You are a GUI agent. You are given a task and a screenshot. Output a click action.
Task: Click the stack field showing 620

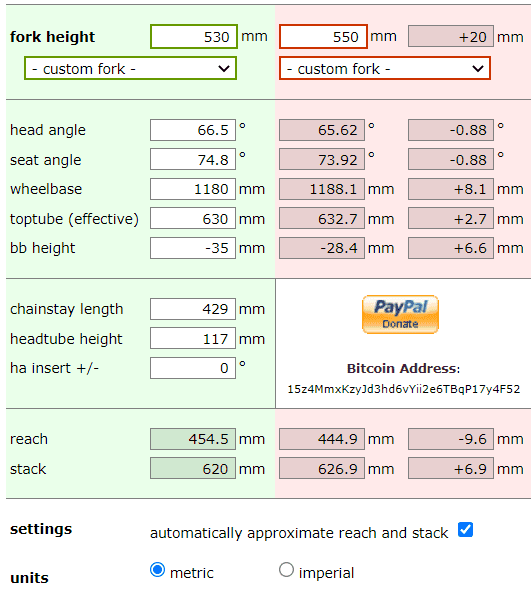[x=193, y=468]
